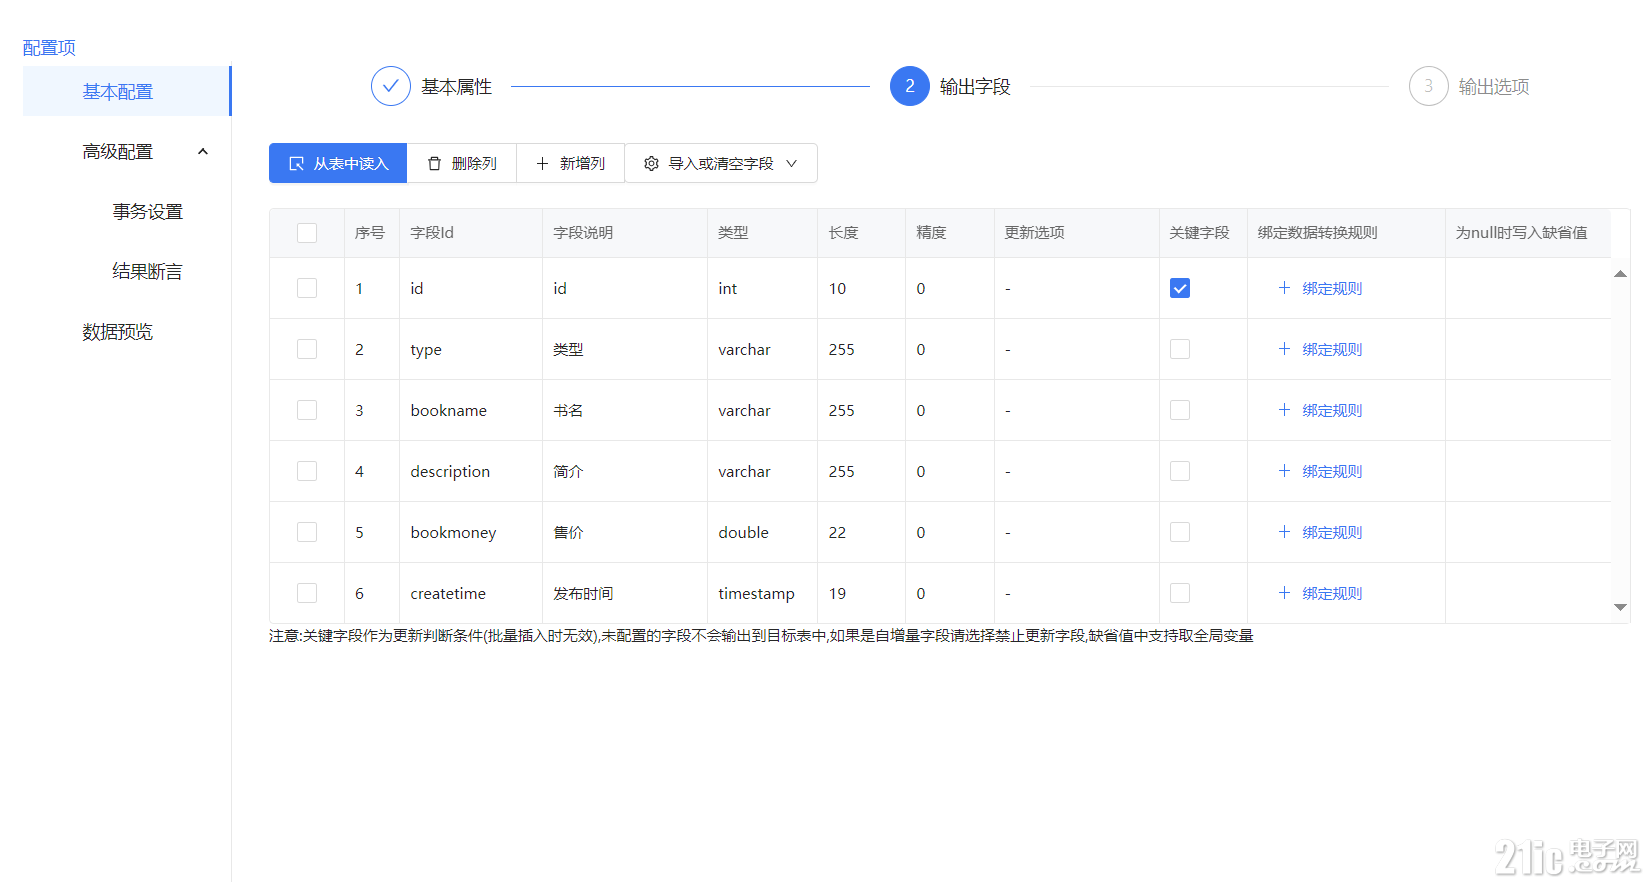Image resolution: width=1649 pixels, height=882 pixels.
Task: Go to step 3, 输出选项
Action: [x=1469, y=86]
